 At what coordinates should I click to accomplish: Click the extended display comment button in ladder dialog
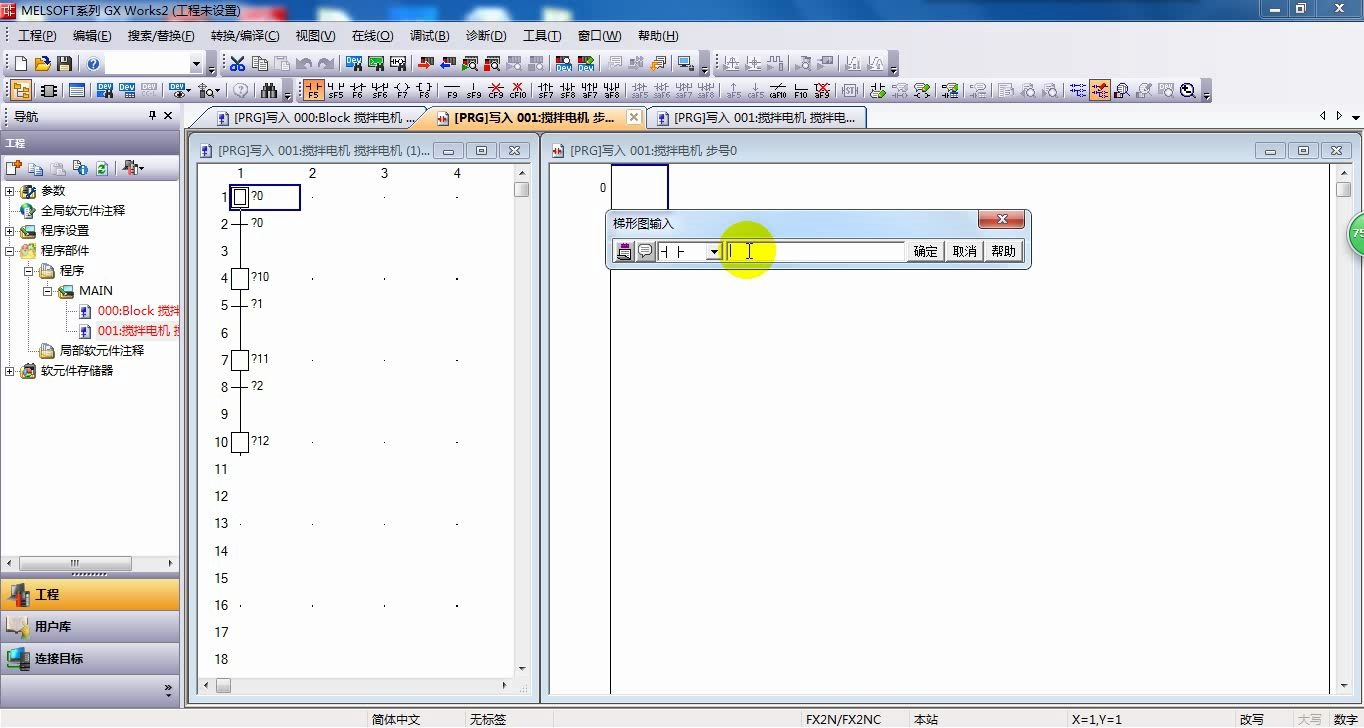[645, 251]
